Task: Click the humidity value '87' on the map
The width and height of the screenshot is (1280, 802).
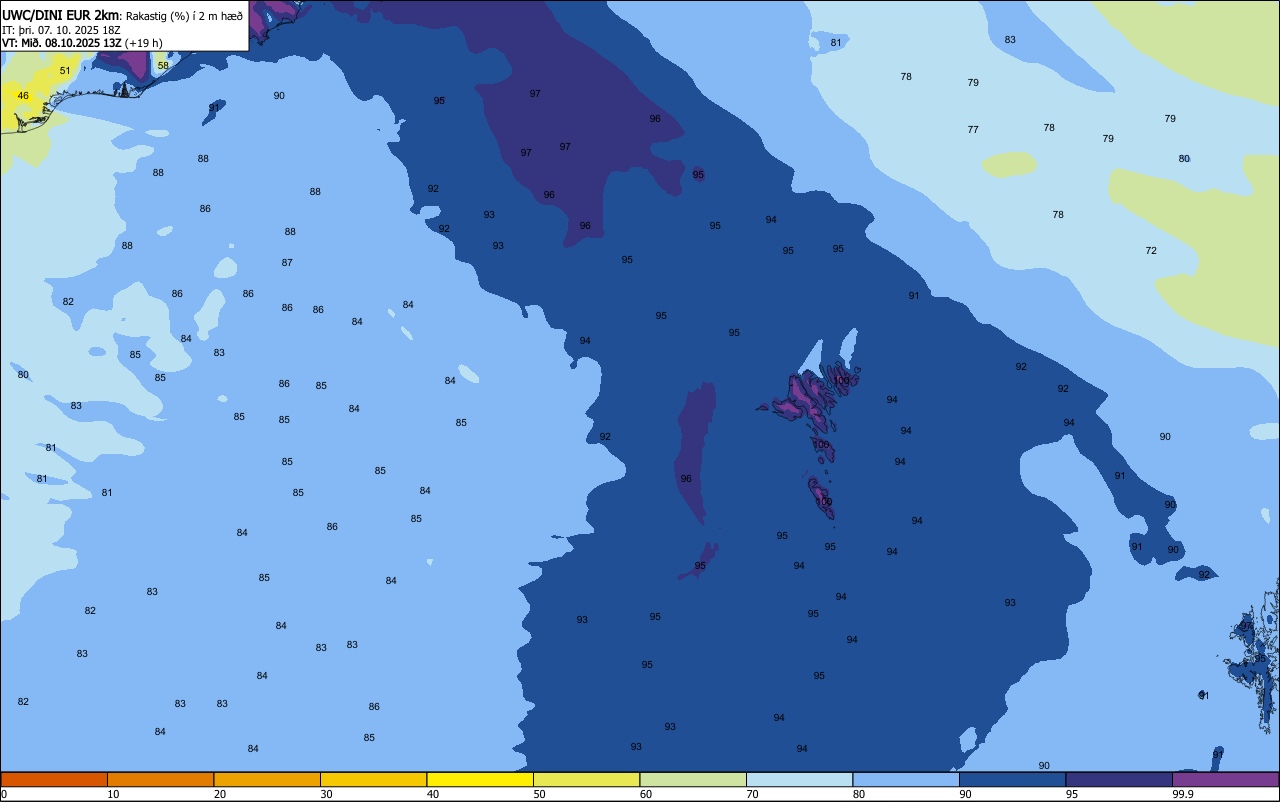Action: click(x=287, y=263)
